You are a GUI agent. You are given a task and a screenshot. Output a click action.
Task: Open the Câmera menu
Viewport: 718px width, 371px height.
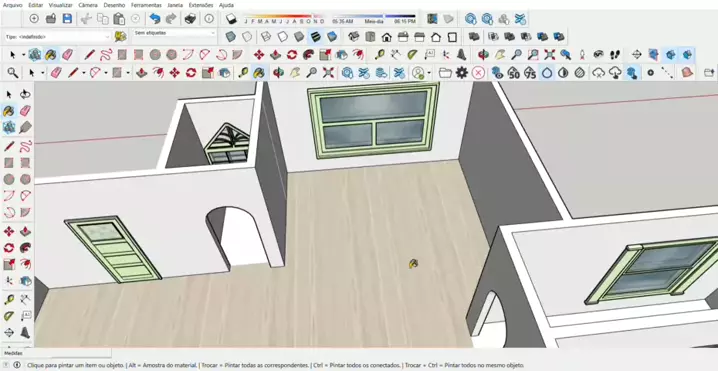coord(87,5)
